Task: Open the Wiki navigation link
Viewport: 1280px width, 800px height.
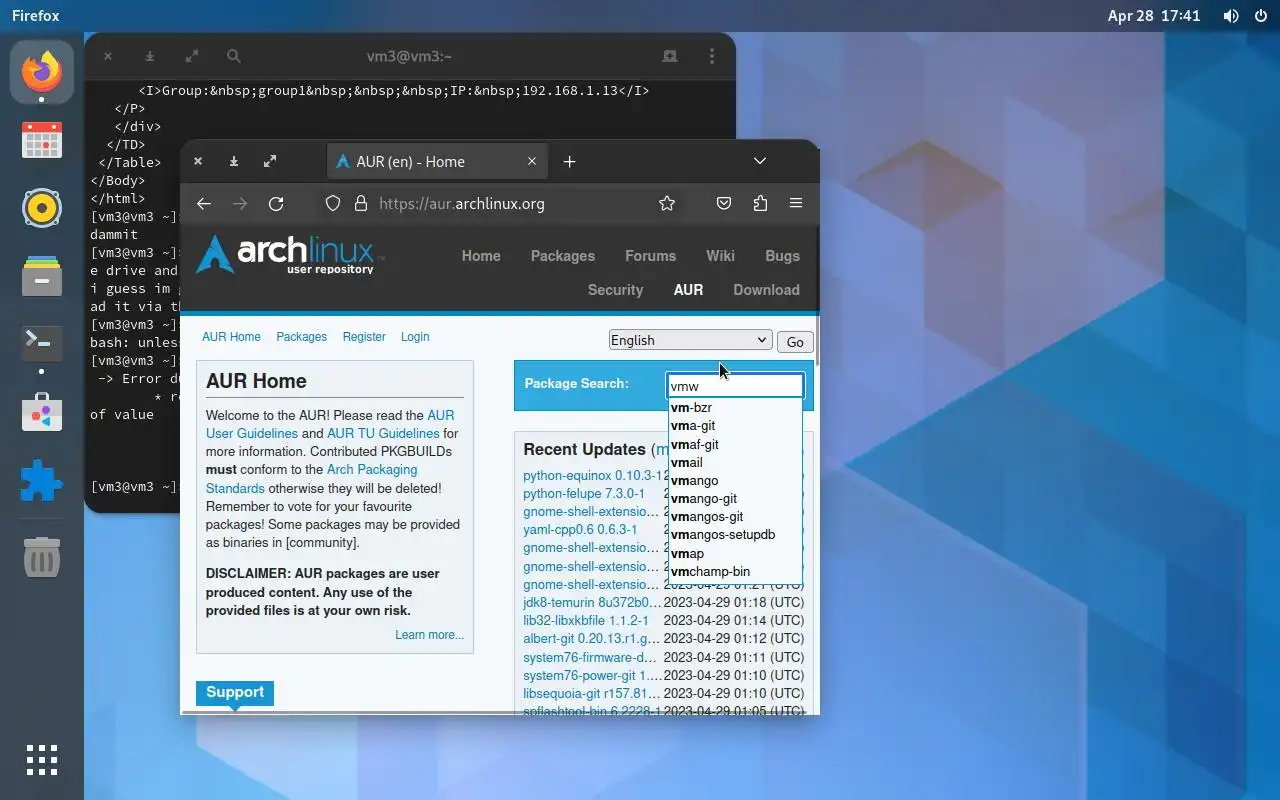Action: (720, 256)
